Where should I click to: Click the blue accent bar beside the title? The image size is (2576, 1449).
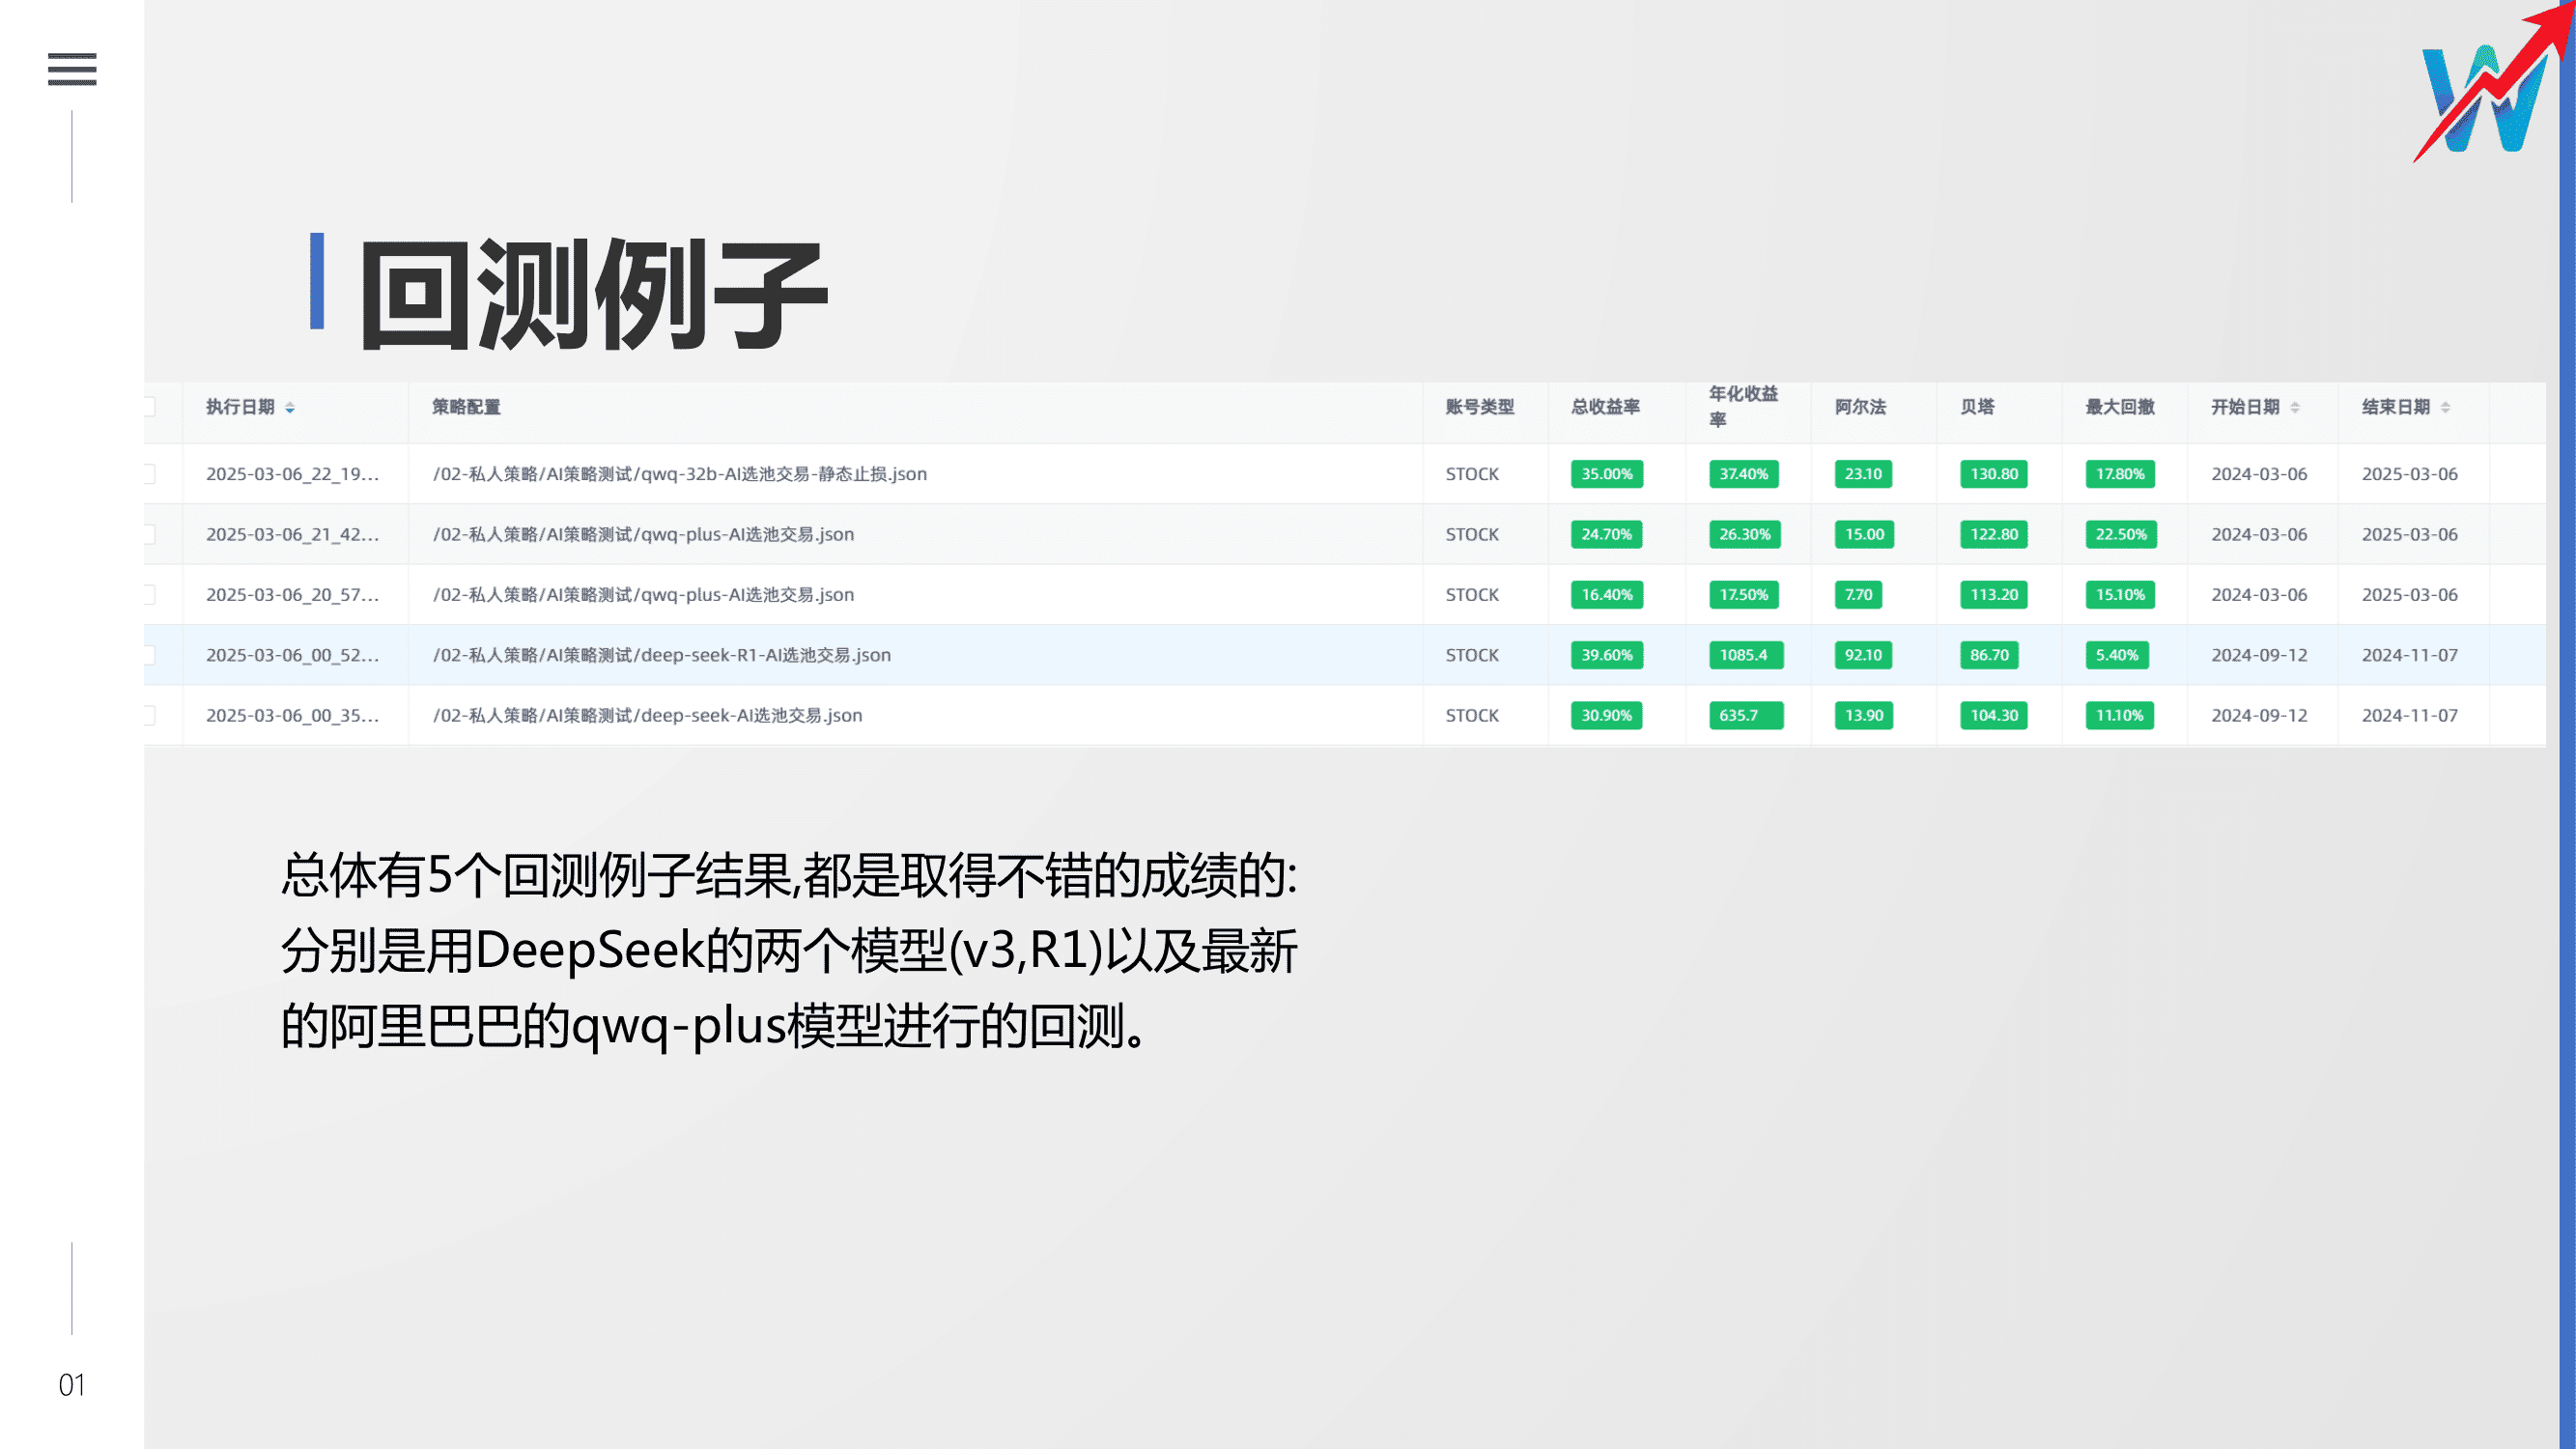click(x=317, y=281)
